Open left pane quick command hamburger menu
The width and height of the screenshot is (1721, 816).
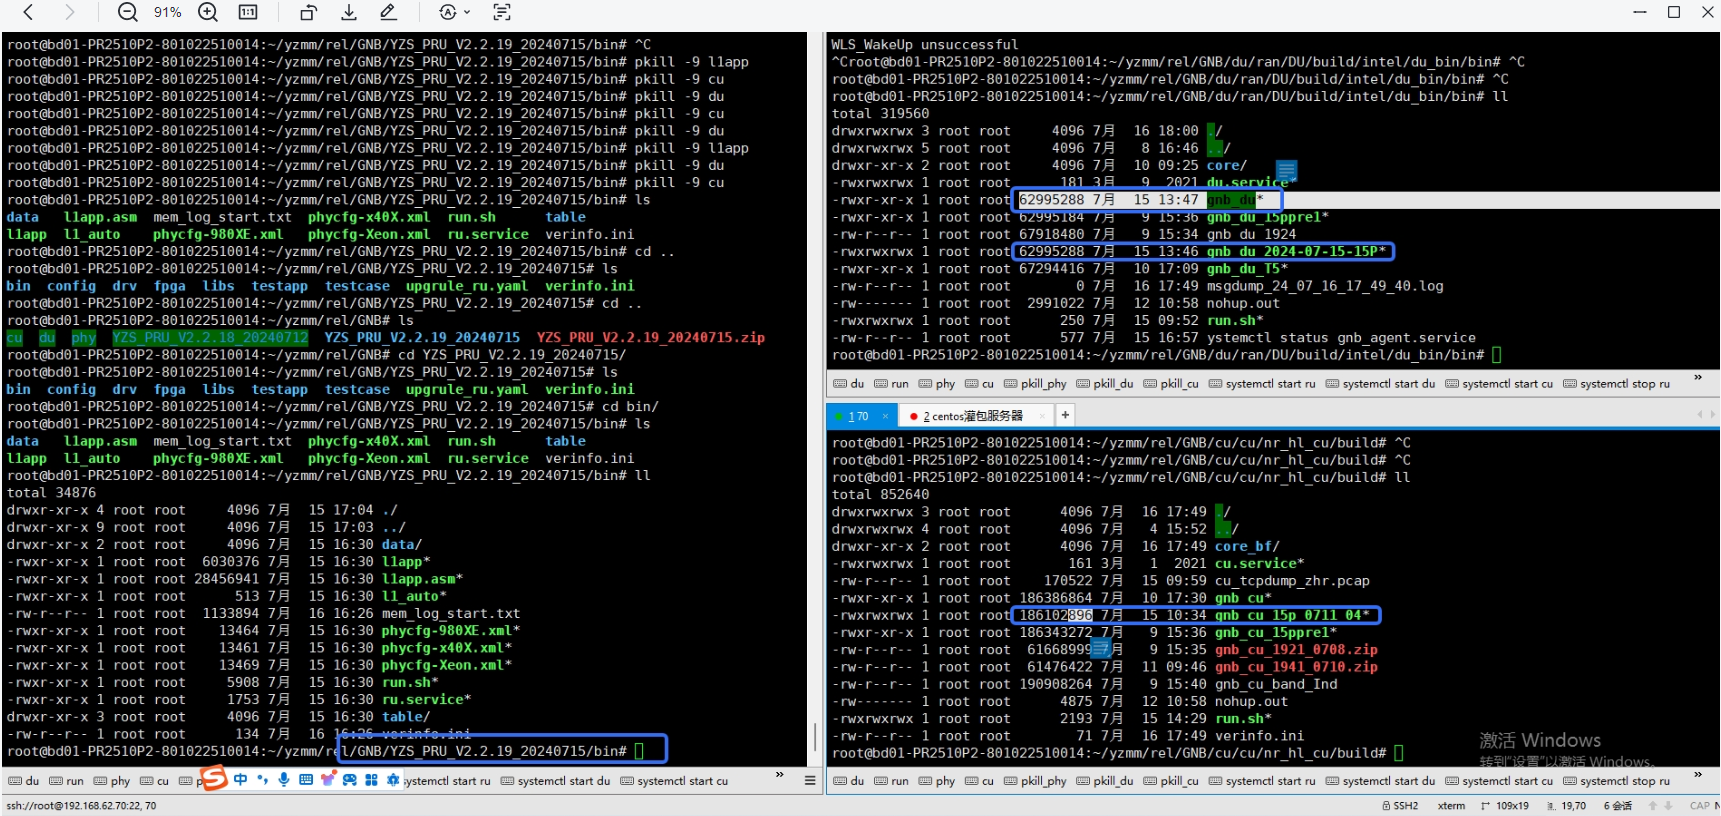tap(810, 780)
